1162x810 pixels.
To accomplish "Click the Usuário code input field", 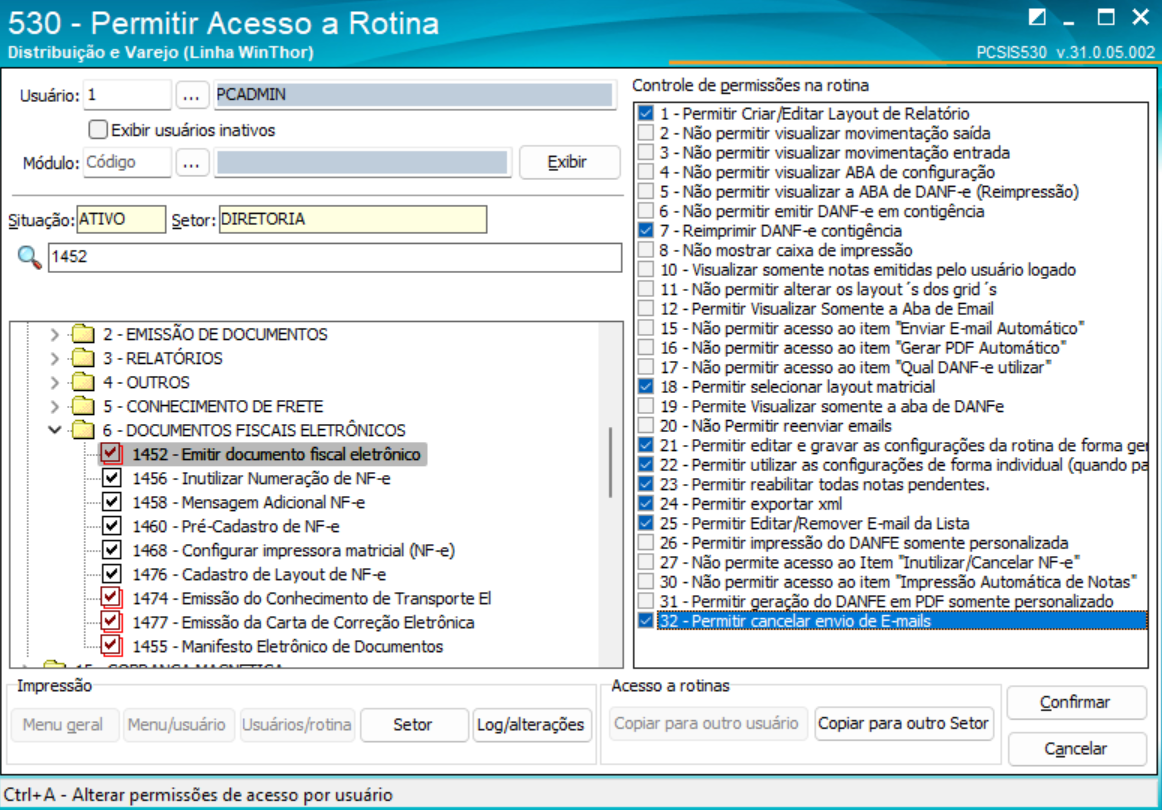I will click(x=127, y=95).
